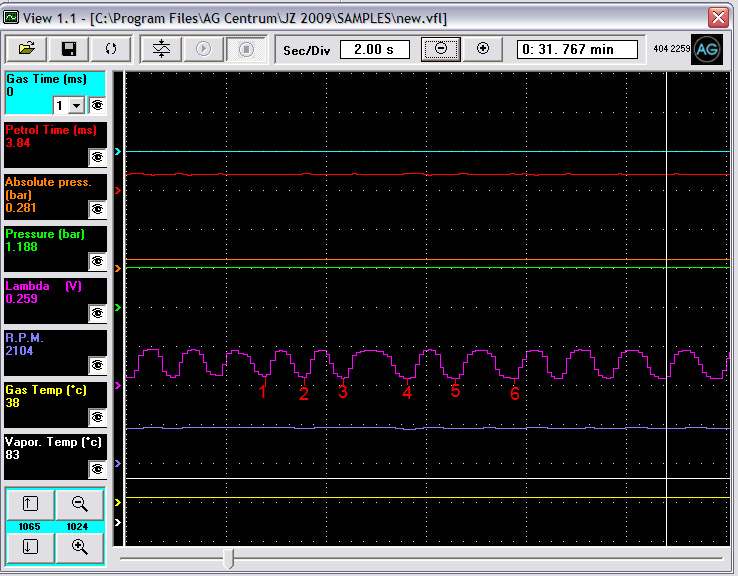738x576 pixels.
Task: Click the vertical zoom out magnifier
Action: point(80,505)
